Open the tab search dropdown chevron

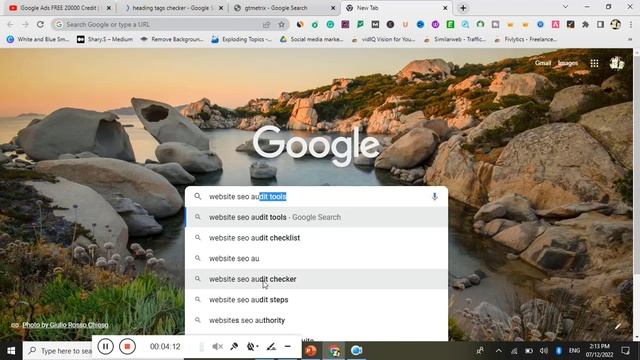click(x=565, y=7)
